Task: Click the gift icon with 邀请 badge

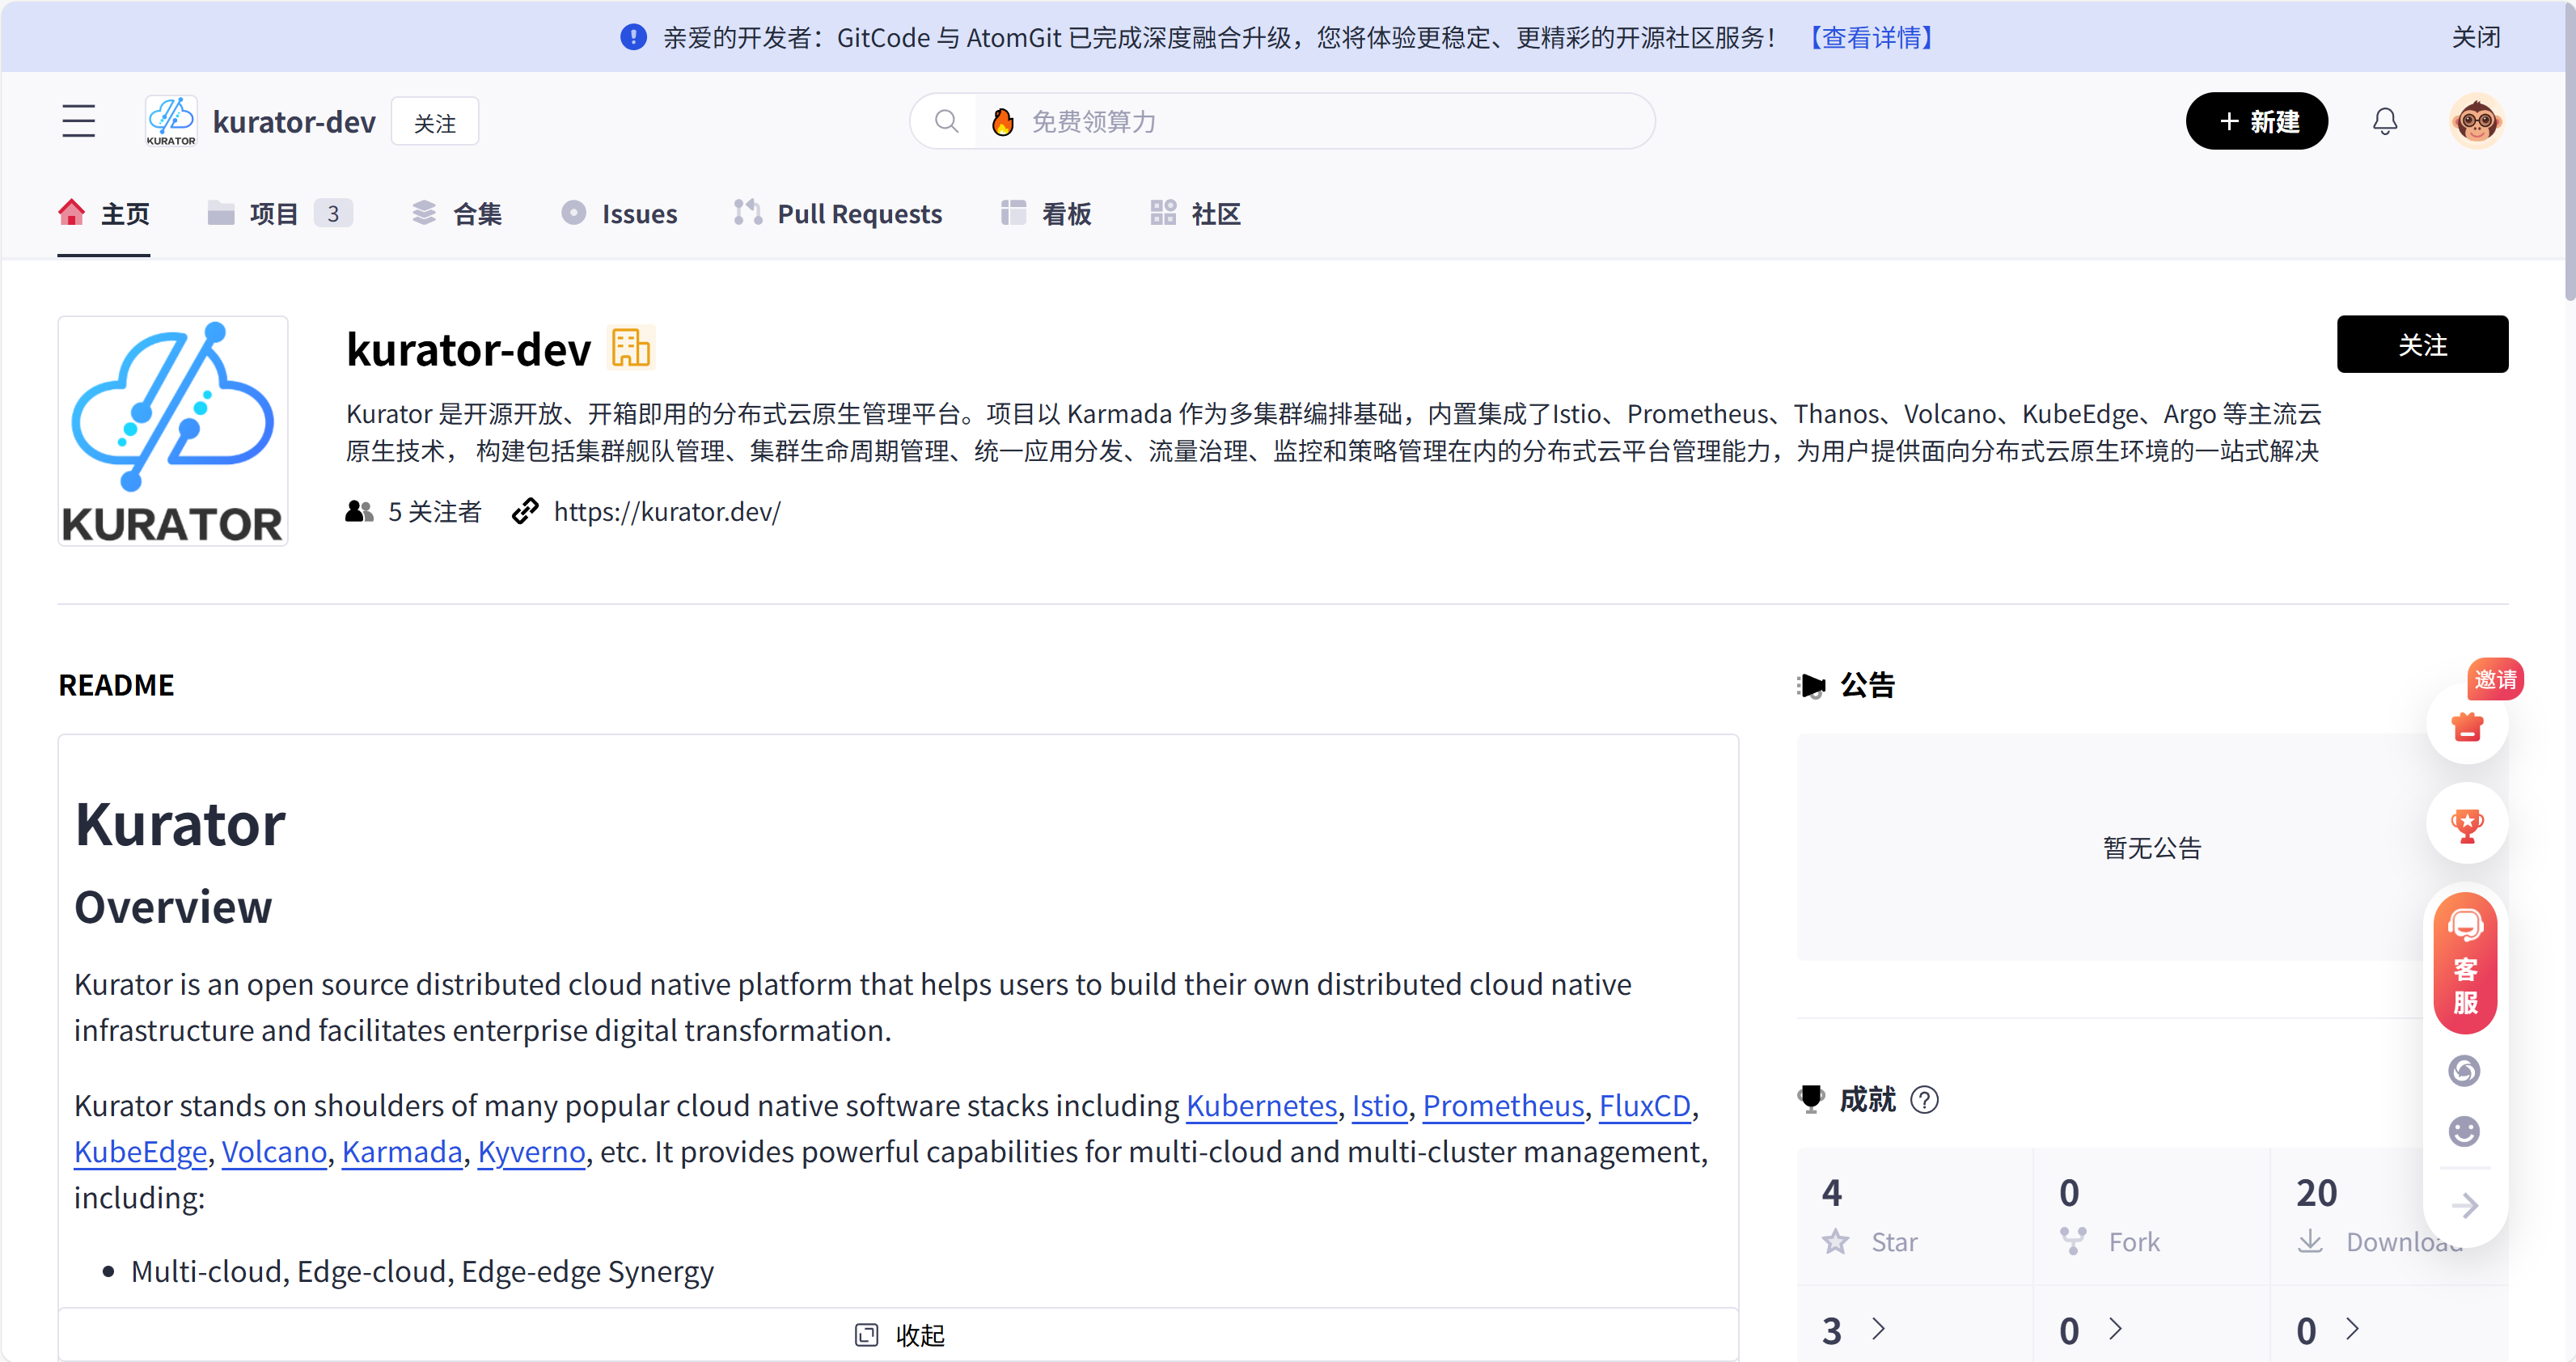Action: pyautogui.click(x=2467, y=727)
